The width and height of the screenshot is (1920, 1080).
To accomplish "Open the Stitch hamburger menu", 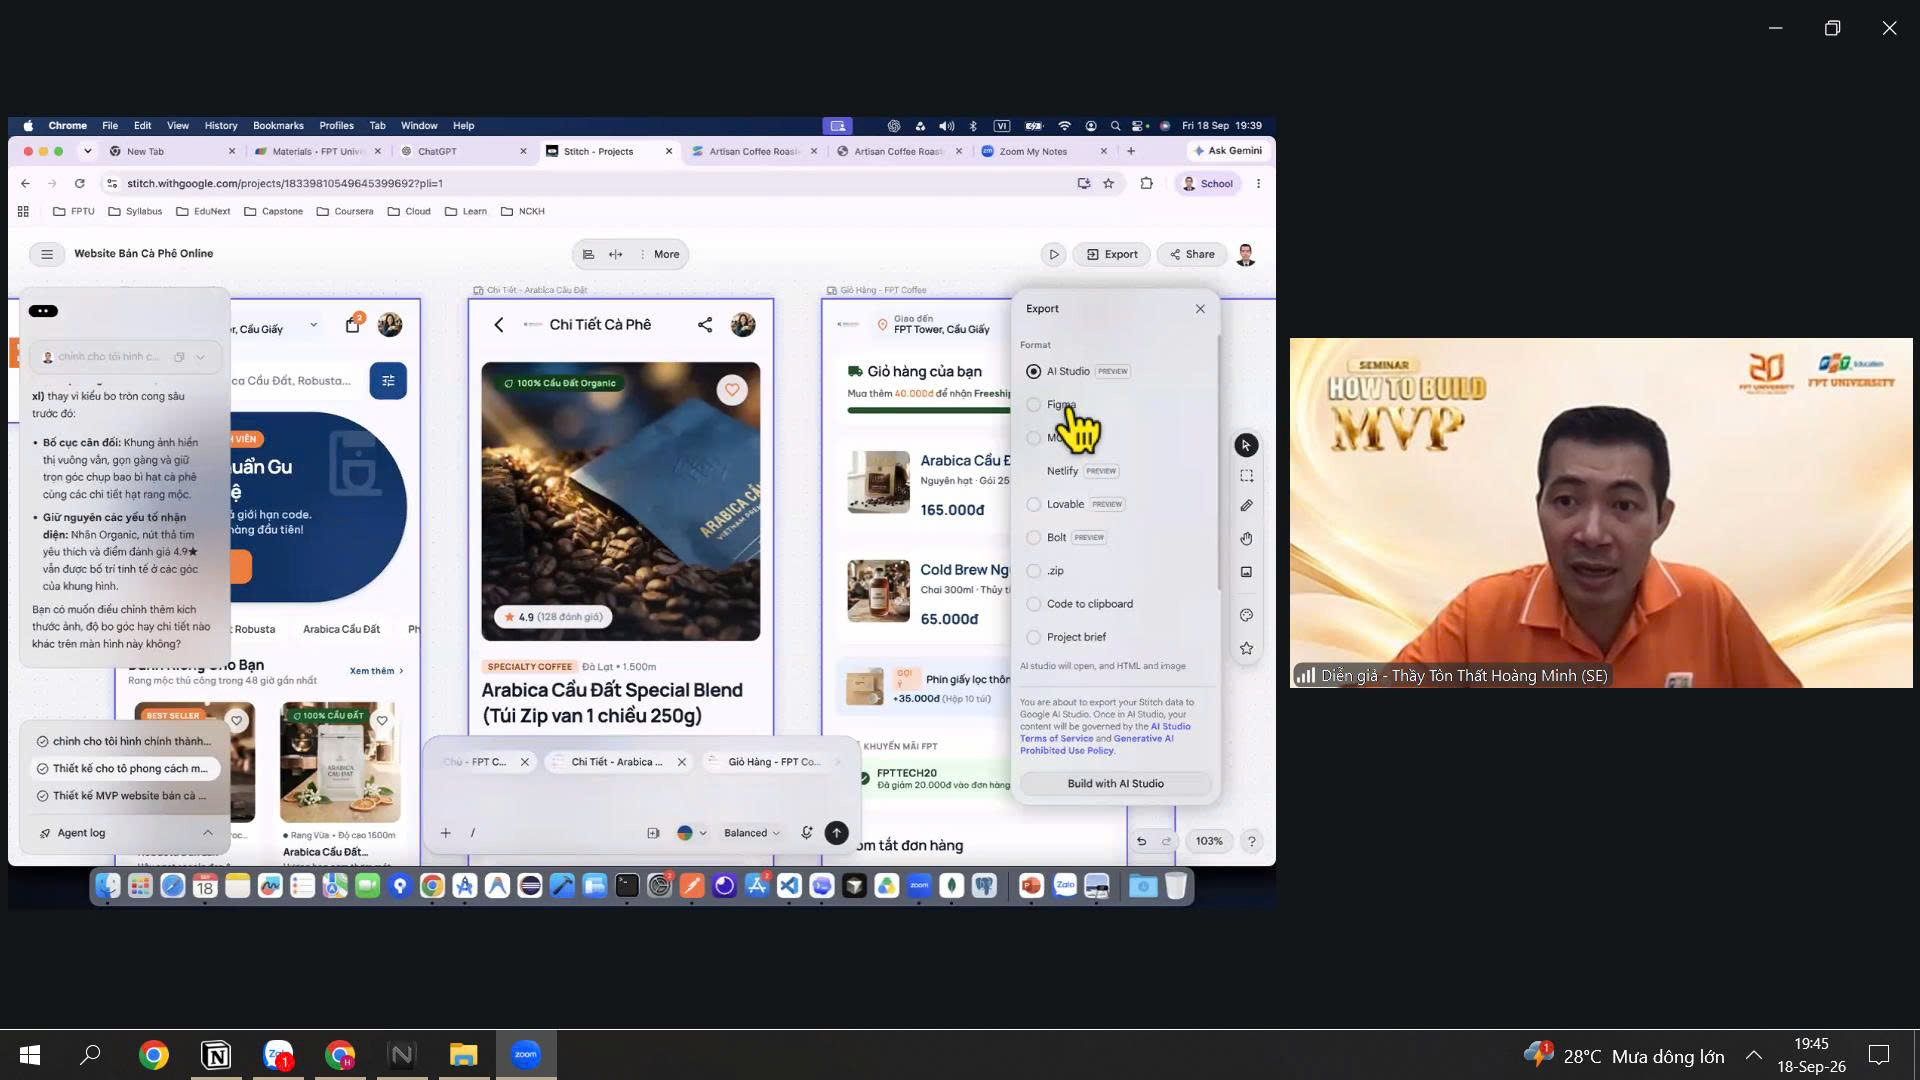I will 46,254.
